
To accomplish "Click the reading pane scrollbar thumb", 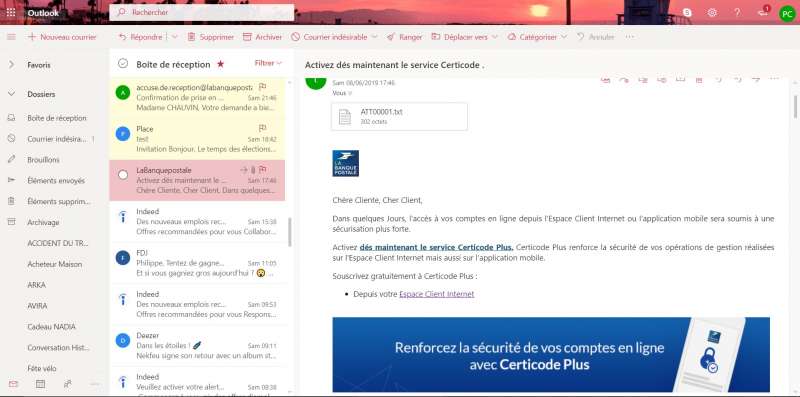I will 795,106.
